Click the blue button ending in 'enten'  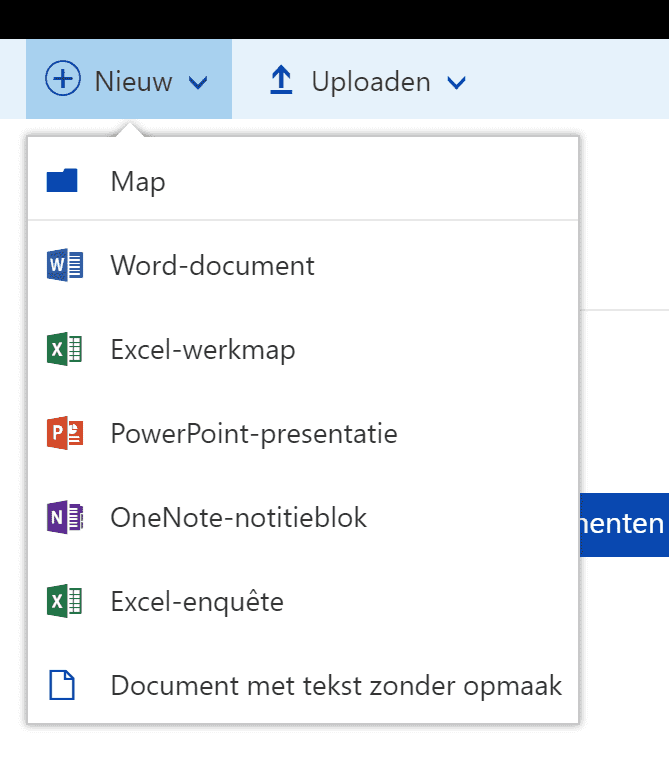[x=624, y=524]
